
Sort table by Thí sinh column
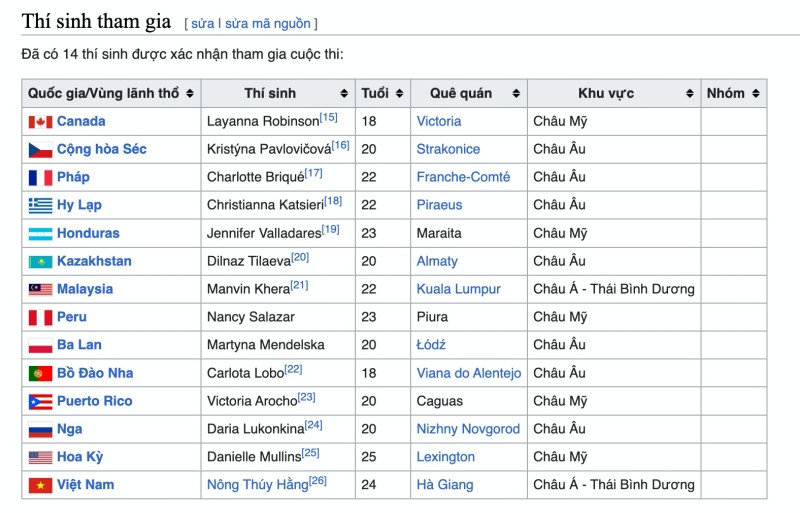tap(344, 94)
